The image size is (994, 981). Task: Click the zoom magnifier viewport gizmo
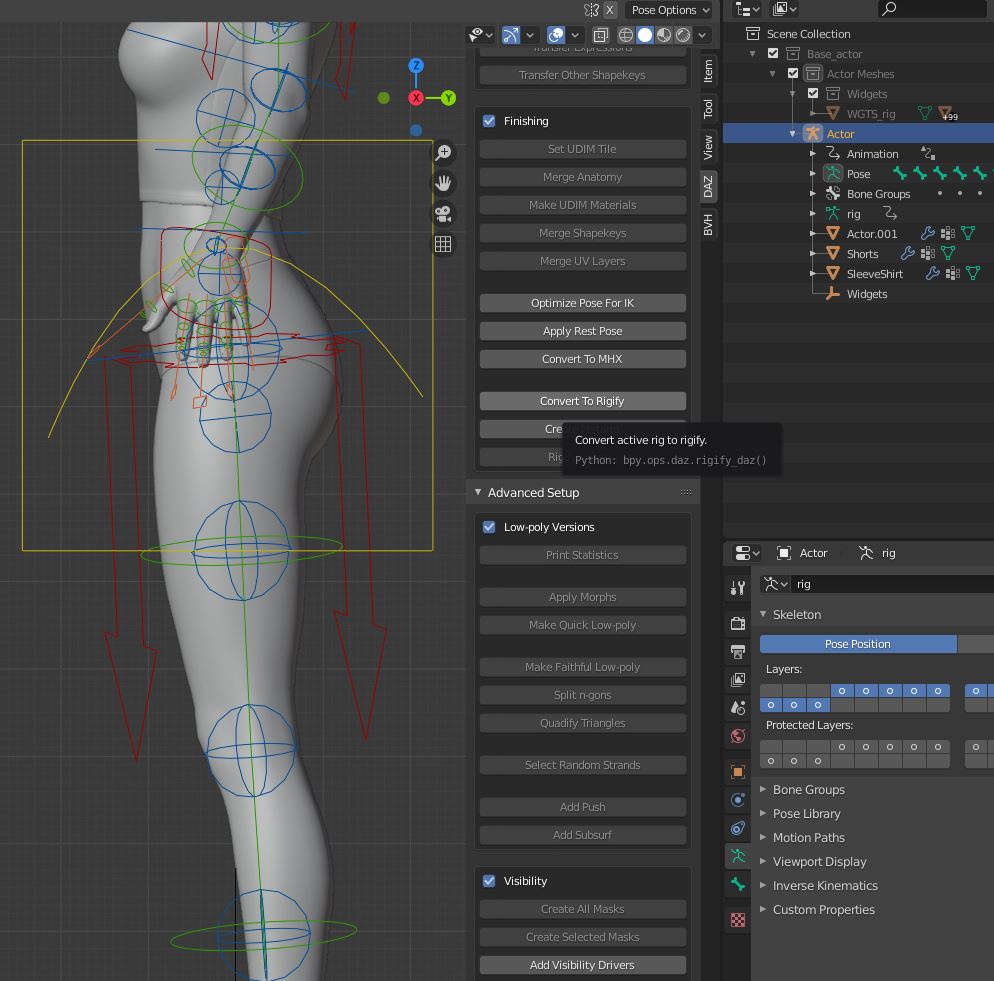(x=443, y=153)
